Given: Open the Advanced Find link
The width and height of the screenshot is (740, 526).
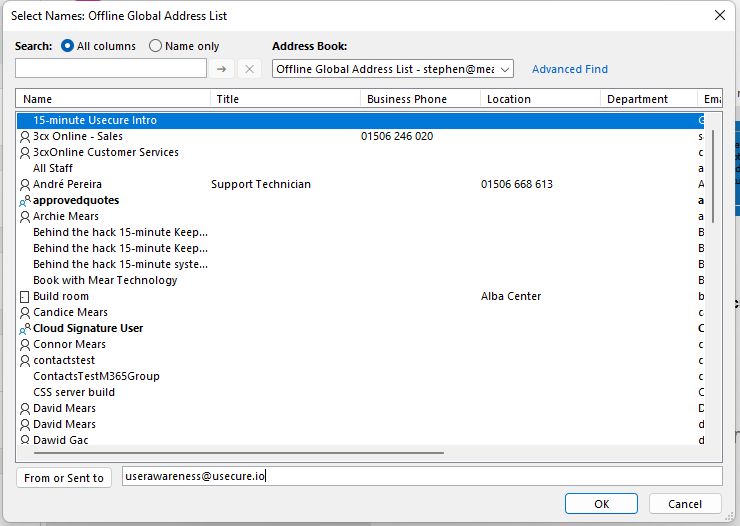Looking at the screenshot, I should tap(569, 69).
